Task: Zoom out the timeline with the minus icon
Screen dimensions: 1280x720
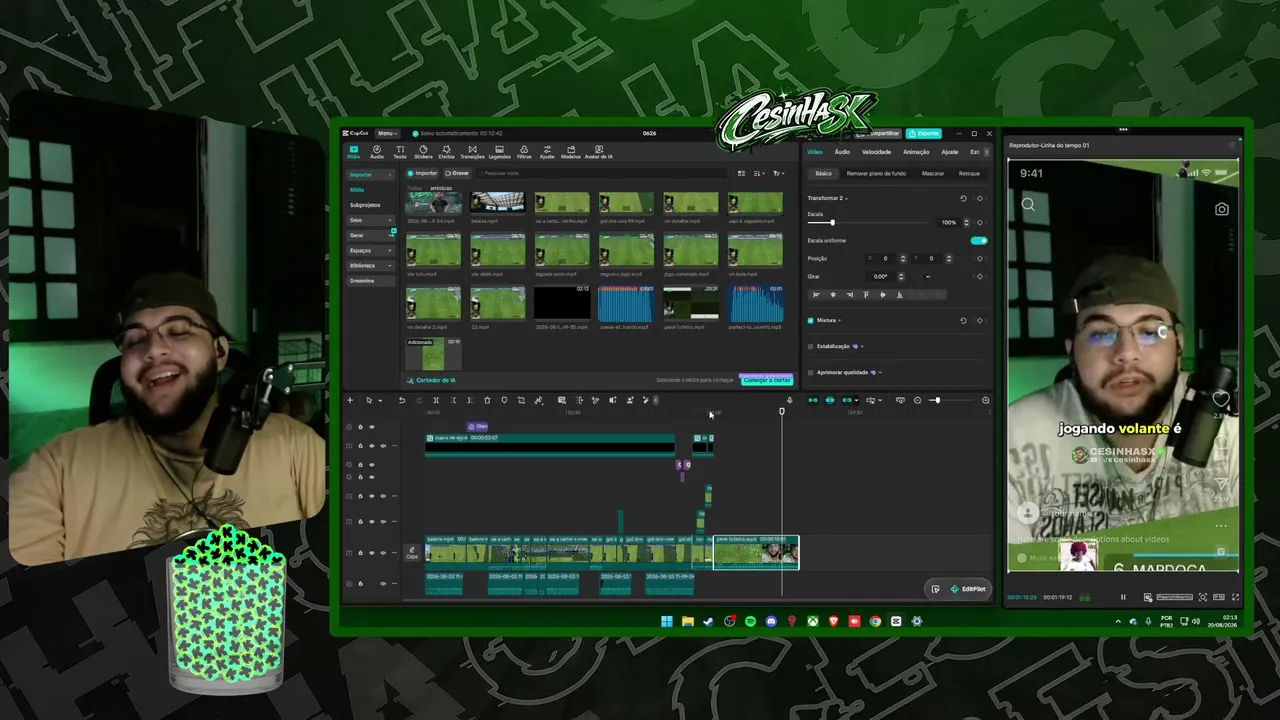Action: 918,400
